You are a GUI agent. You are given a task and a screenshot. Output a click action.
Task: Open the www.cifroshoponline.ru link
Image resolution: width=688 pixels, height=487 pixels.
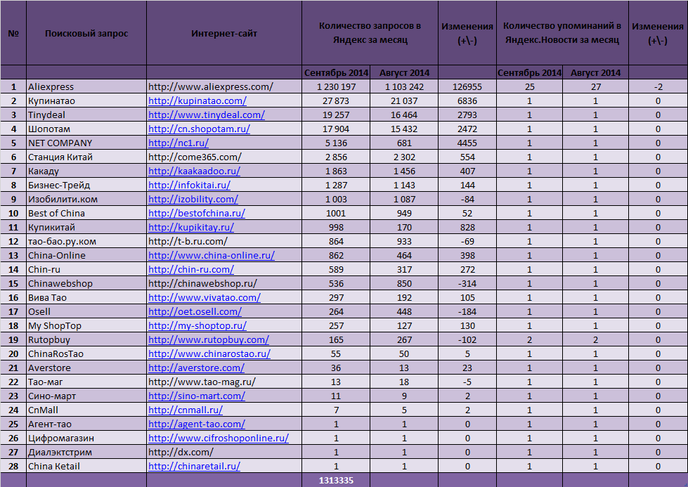tap(219, 438)
